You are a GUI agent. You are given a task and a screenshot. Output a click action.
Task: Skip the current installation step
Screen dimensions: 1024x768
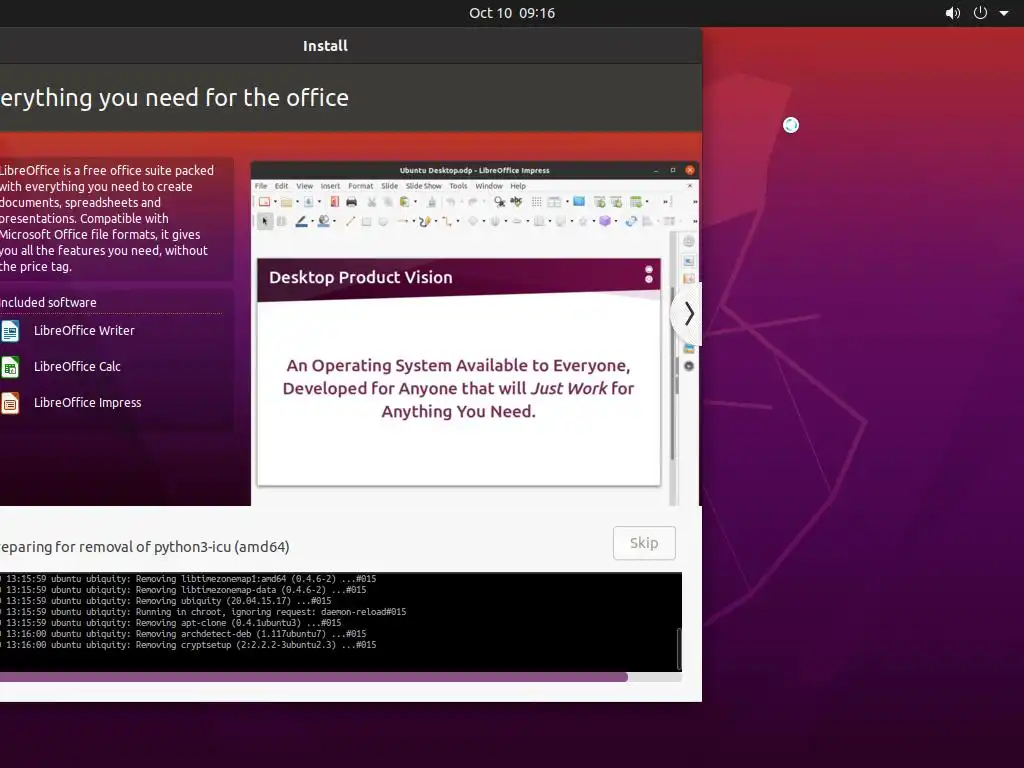(x=644, y=543)
